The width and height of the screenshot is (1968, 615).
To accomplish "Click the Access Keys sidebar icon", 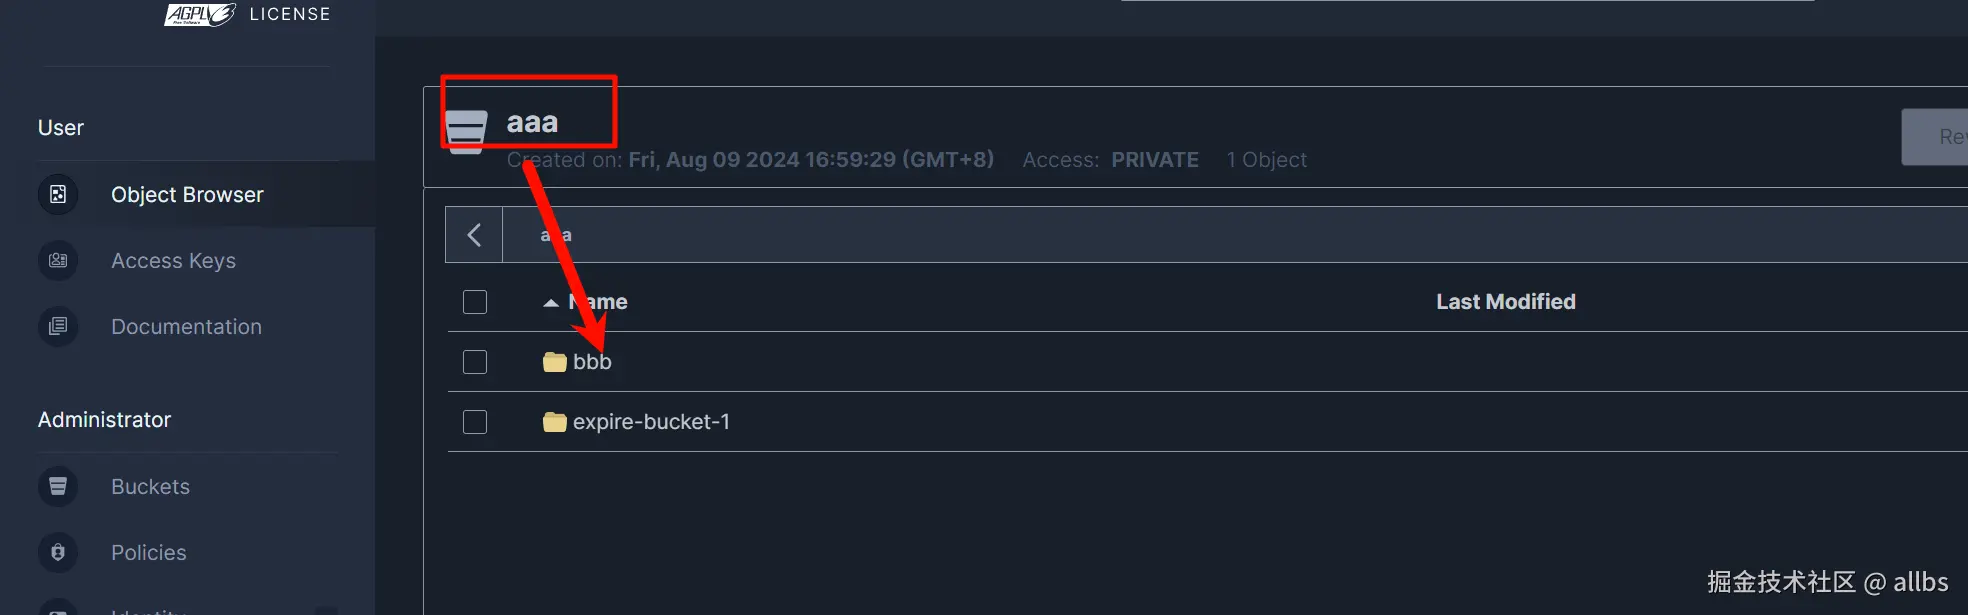I will (x=58, y=260).
